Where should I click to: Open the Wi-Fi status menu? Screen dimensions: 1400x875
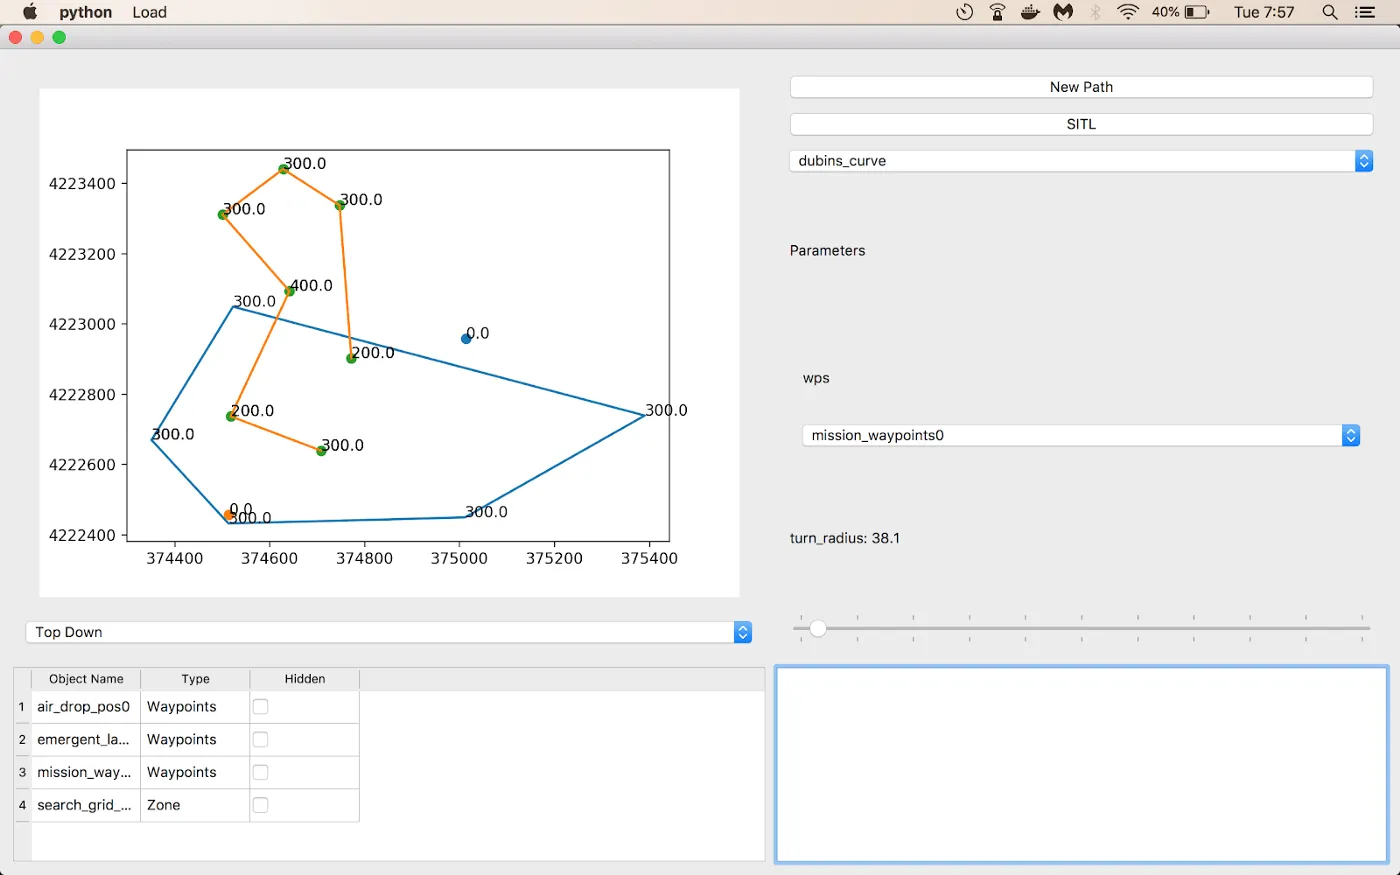point(1128,12)
